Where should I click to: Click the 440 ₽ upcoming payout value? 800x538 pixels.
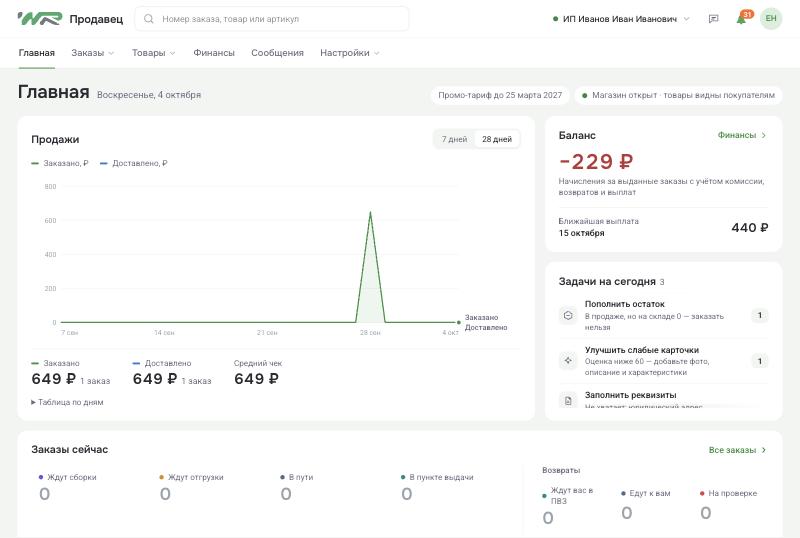(x=749, y=228)
